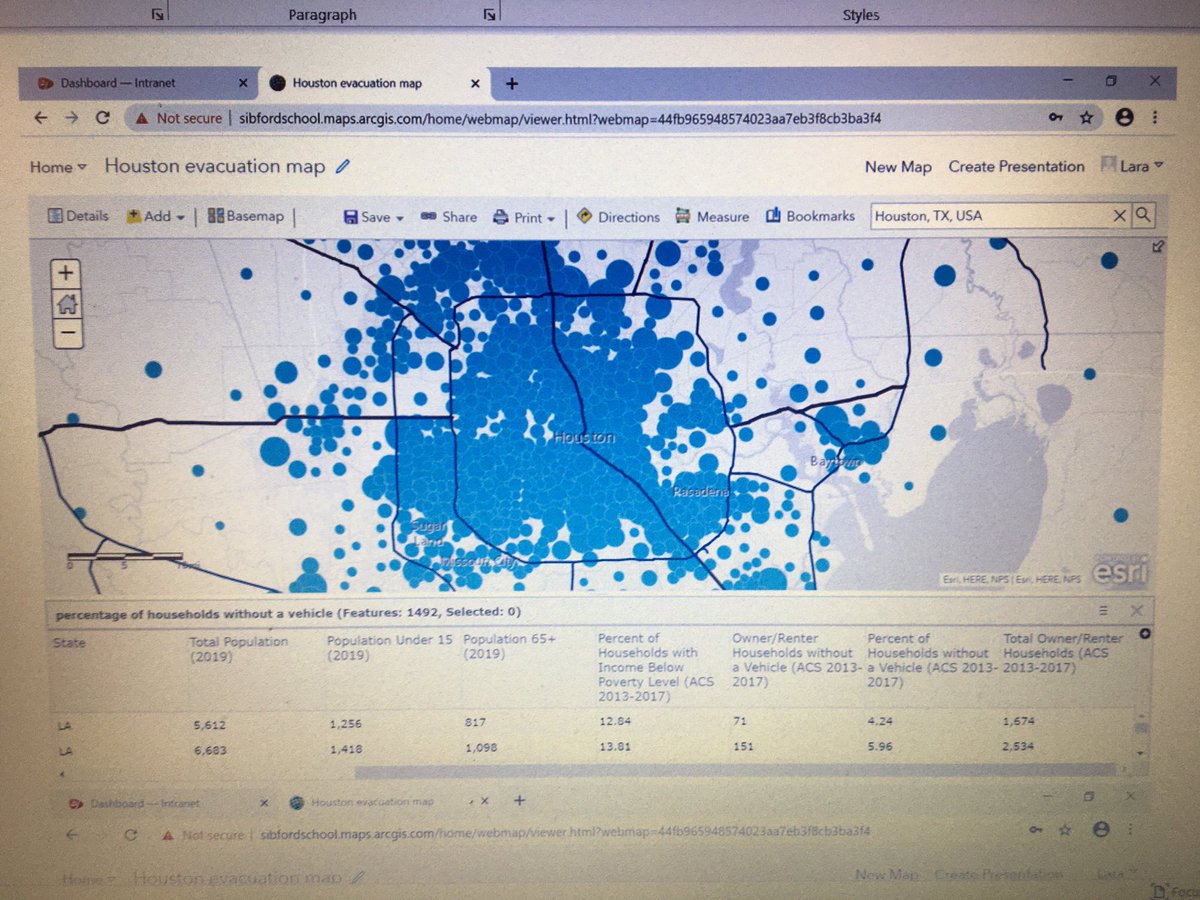Click Create Presentation link
The height and width of the screenshot is (900, 1200).
coord(1016,166)
